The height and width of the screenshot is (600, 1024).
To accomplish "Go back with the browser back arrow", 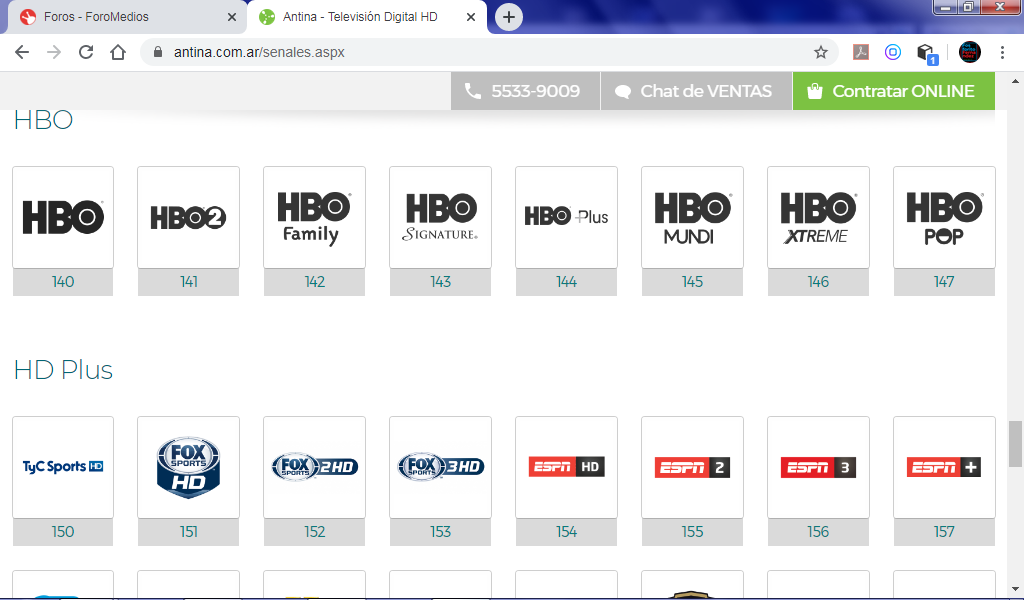I will click(22, 52).
